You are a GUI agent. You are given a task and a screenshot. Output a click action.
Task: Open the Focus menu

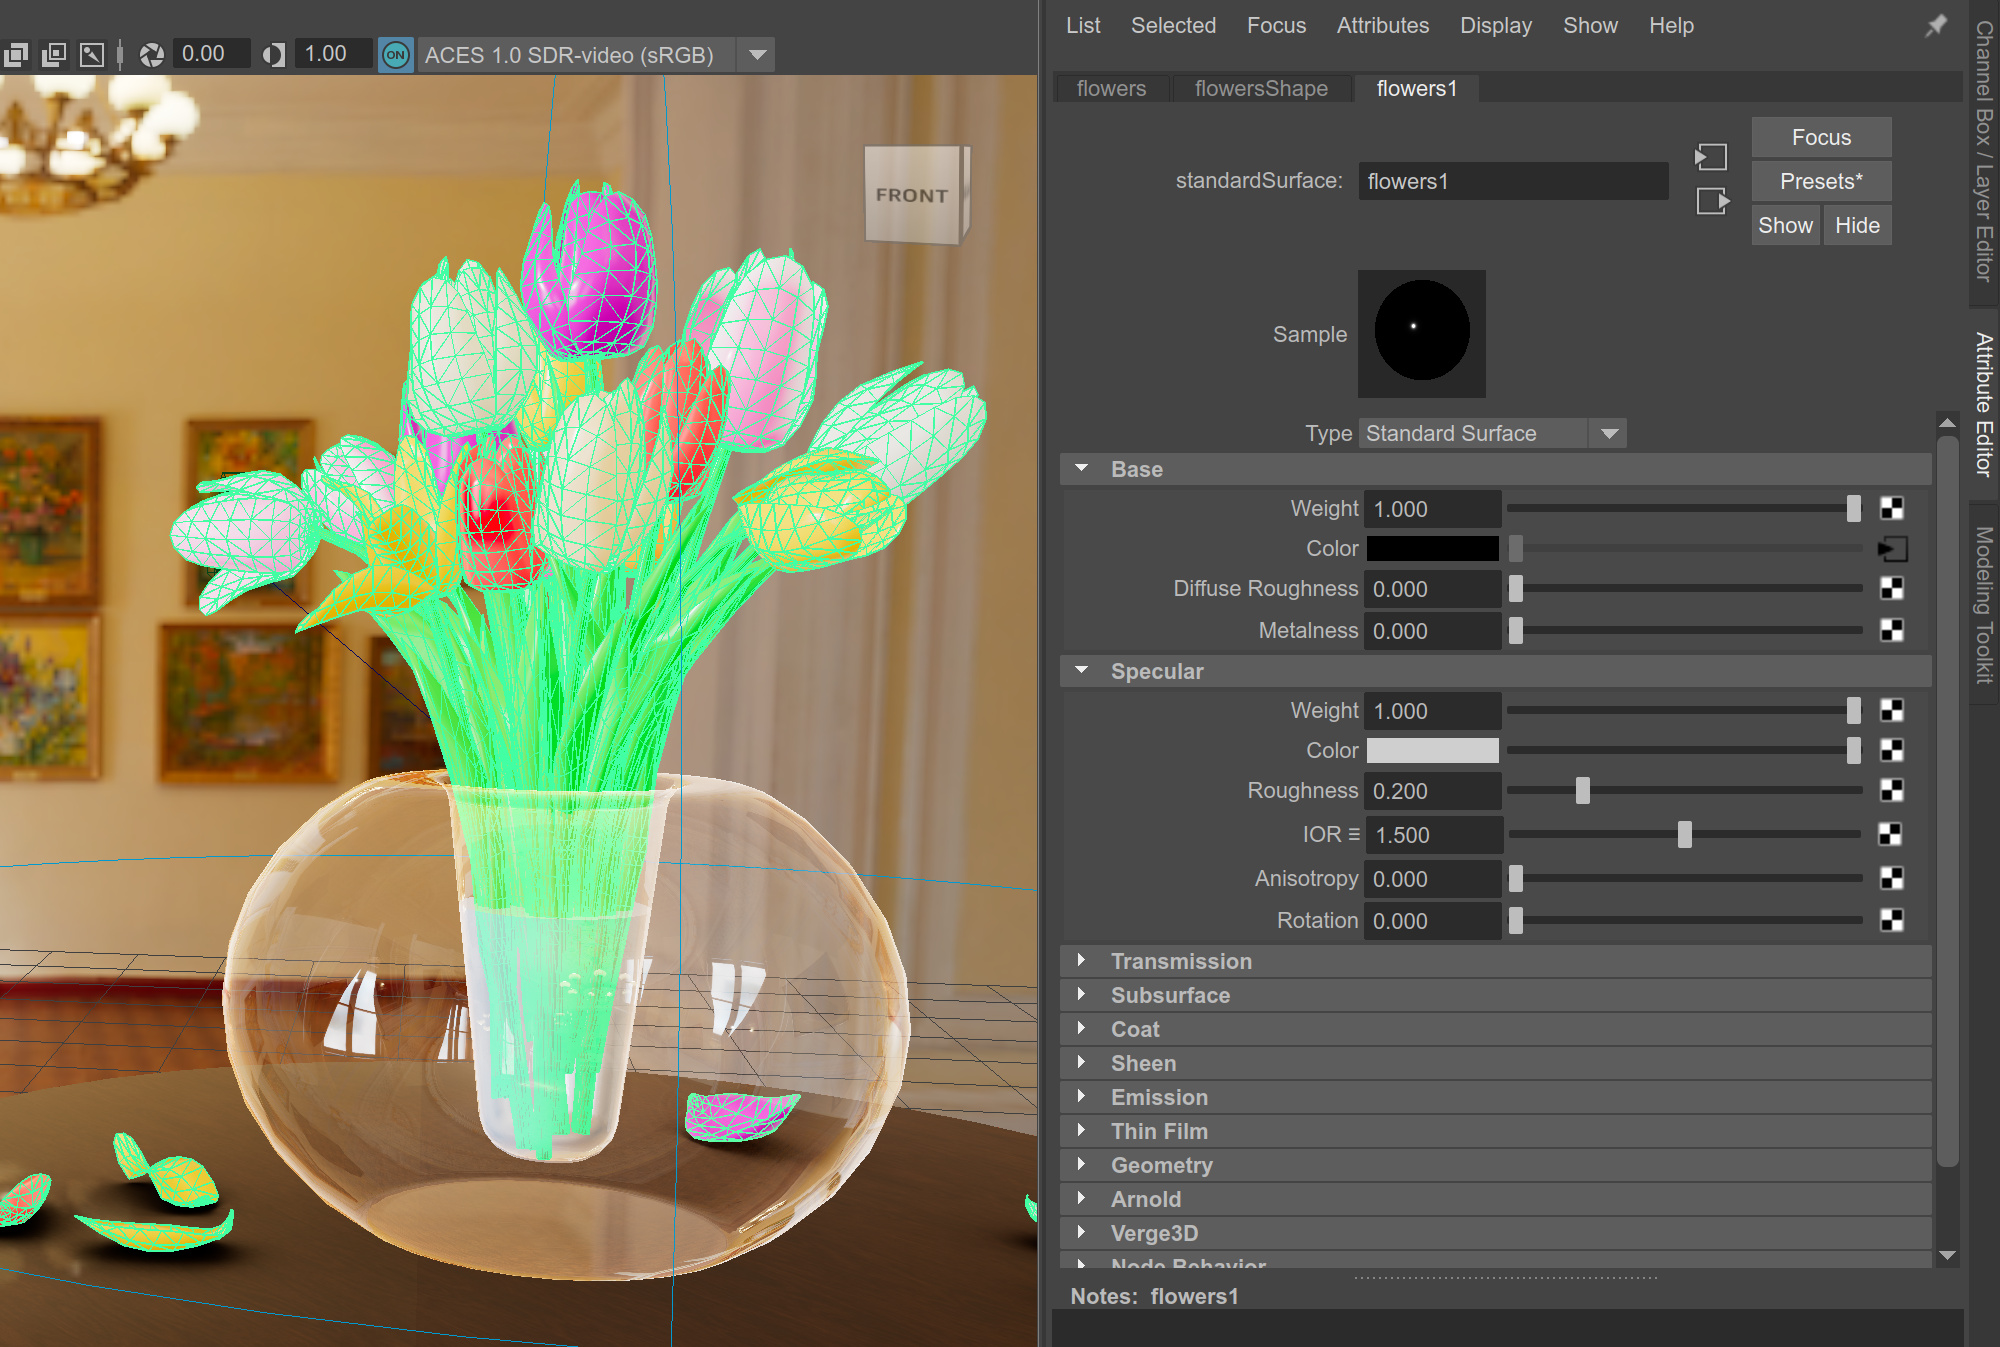tap(1276, 26)
